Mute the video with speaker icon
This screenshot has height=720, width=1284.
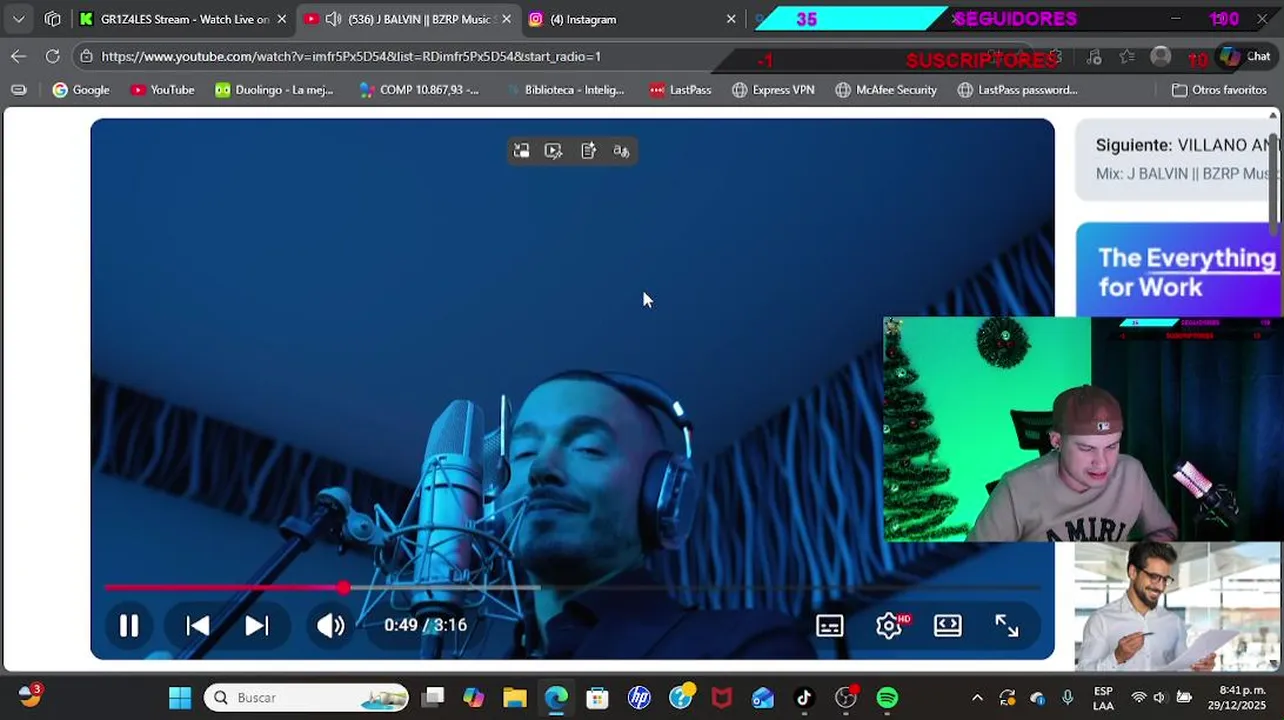pos(330,626)
